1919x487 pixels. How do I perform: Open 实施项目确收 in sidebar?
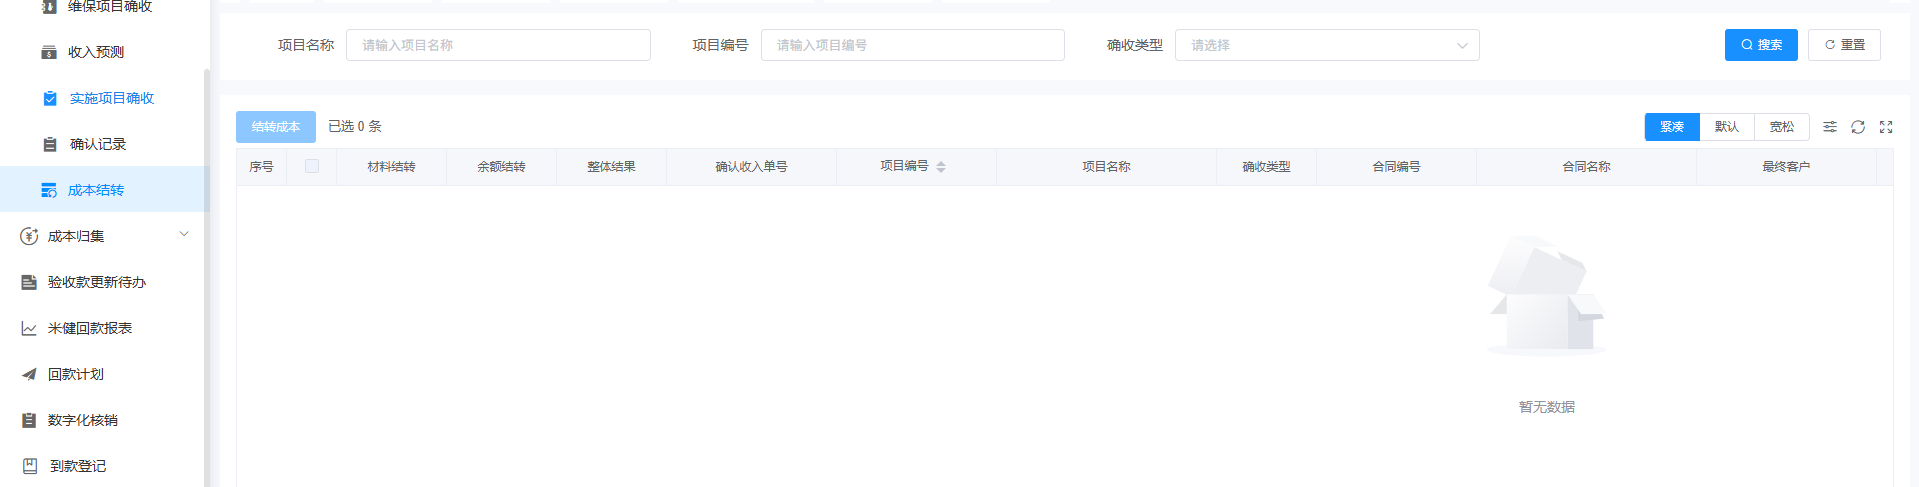[111, 98]
